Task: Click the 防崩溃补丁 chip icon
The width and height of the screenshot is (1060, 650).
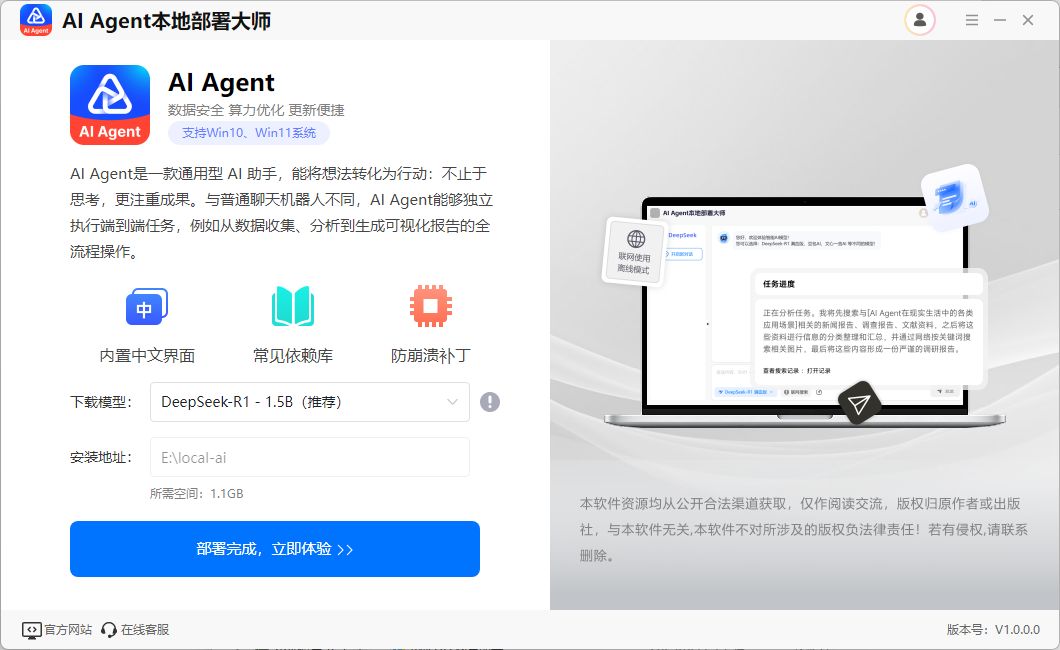Action: [x=431, y=306]
